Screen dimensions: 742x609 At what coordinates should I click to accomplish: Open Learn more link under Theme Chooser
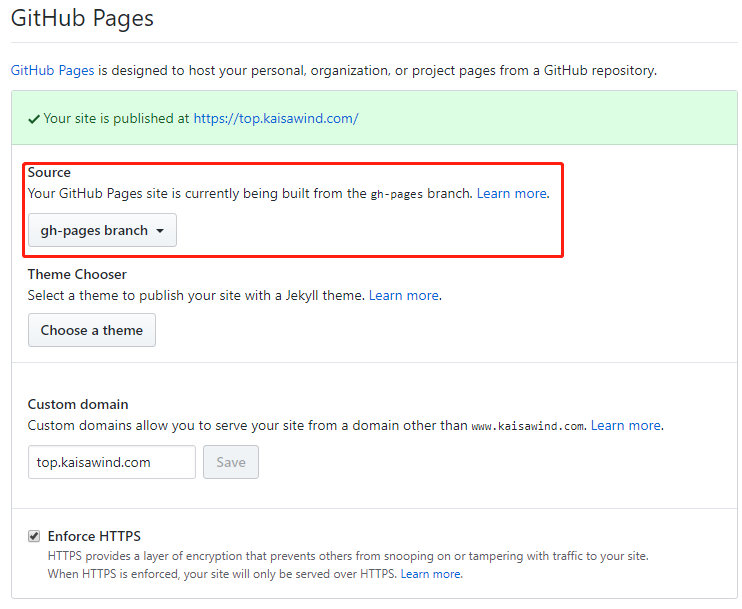[404, 295]
